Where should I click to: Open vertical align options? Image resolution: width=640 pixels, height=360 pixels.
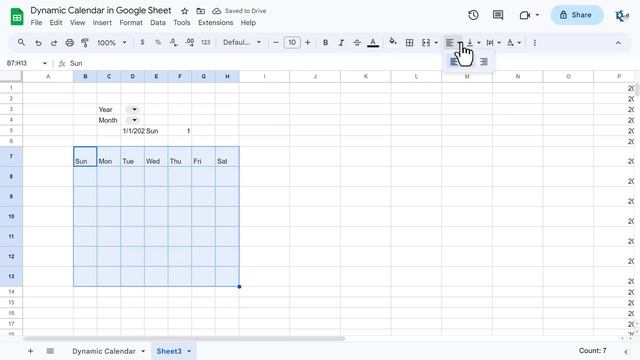pyautogui.click(x=473, y=42)
